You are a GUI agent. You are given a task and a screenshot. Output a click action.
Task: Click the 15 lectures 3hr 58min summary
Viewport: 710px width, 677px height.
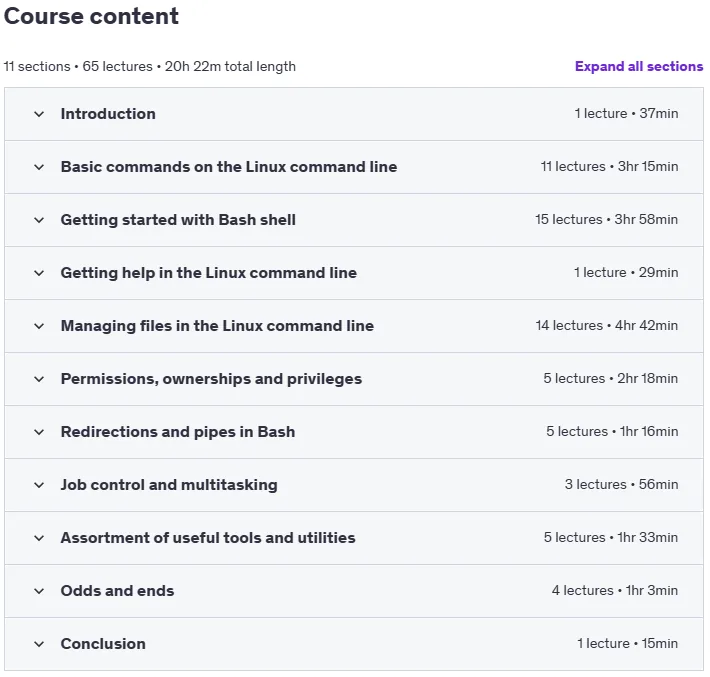pos(606,220)
